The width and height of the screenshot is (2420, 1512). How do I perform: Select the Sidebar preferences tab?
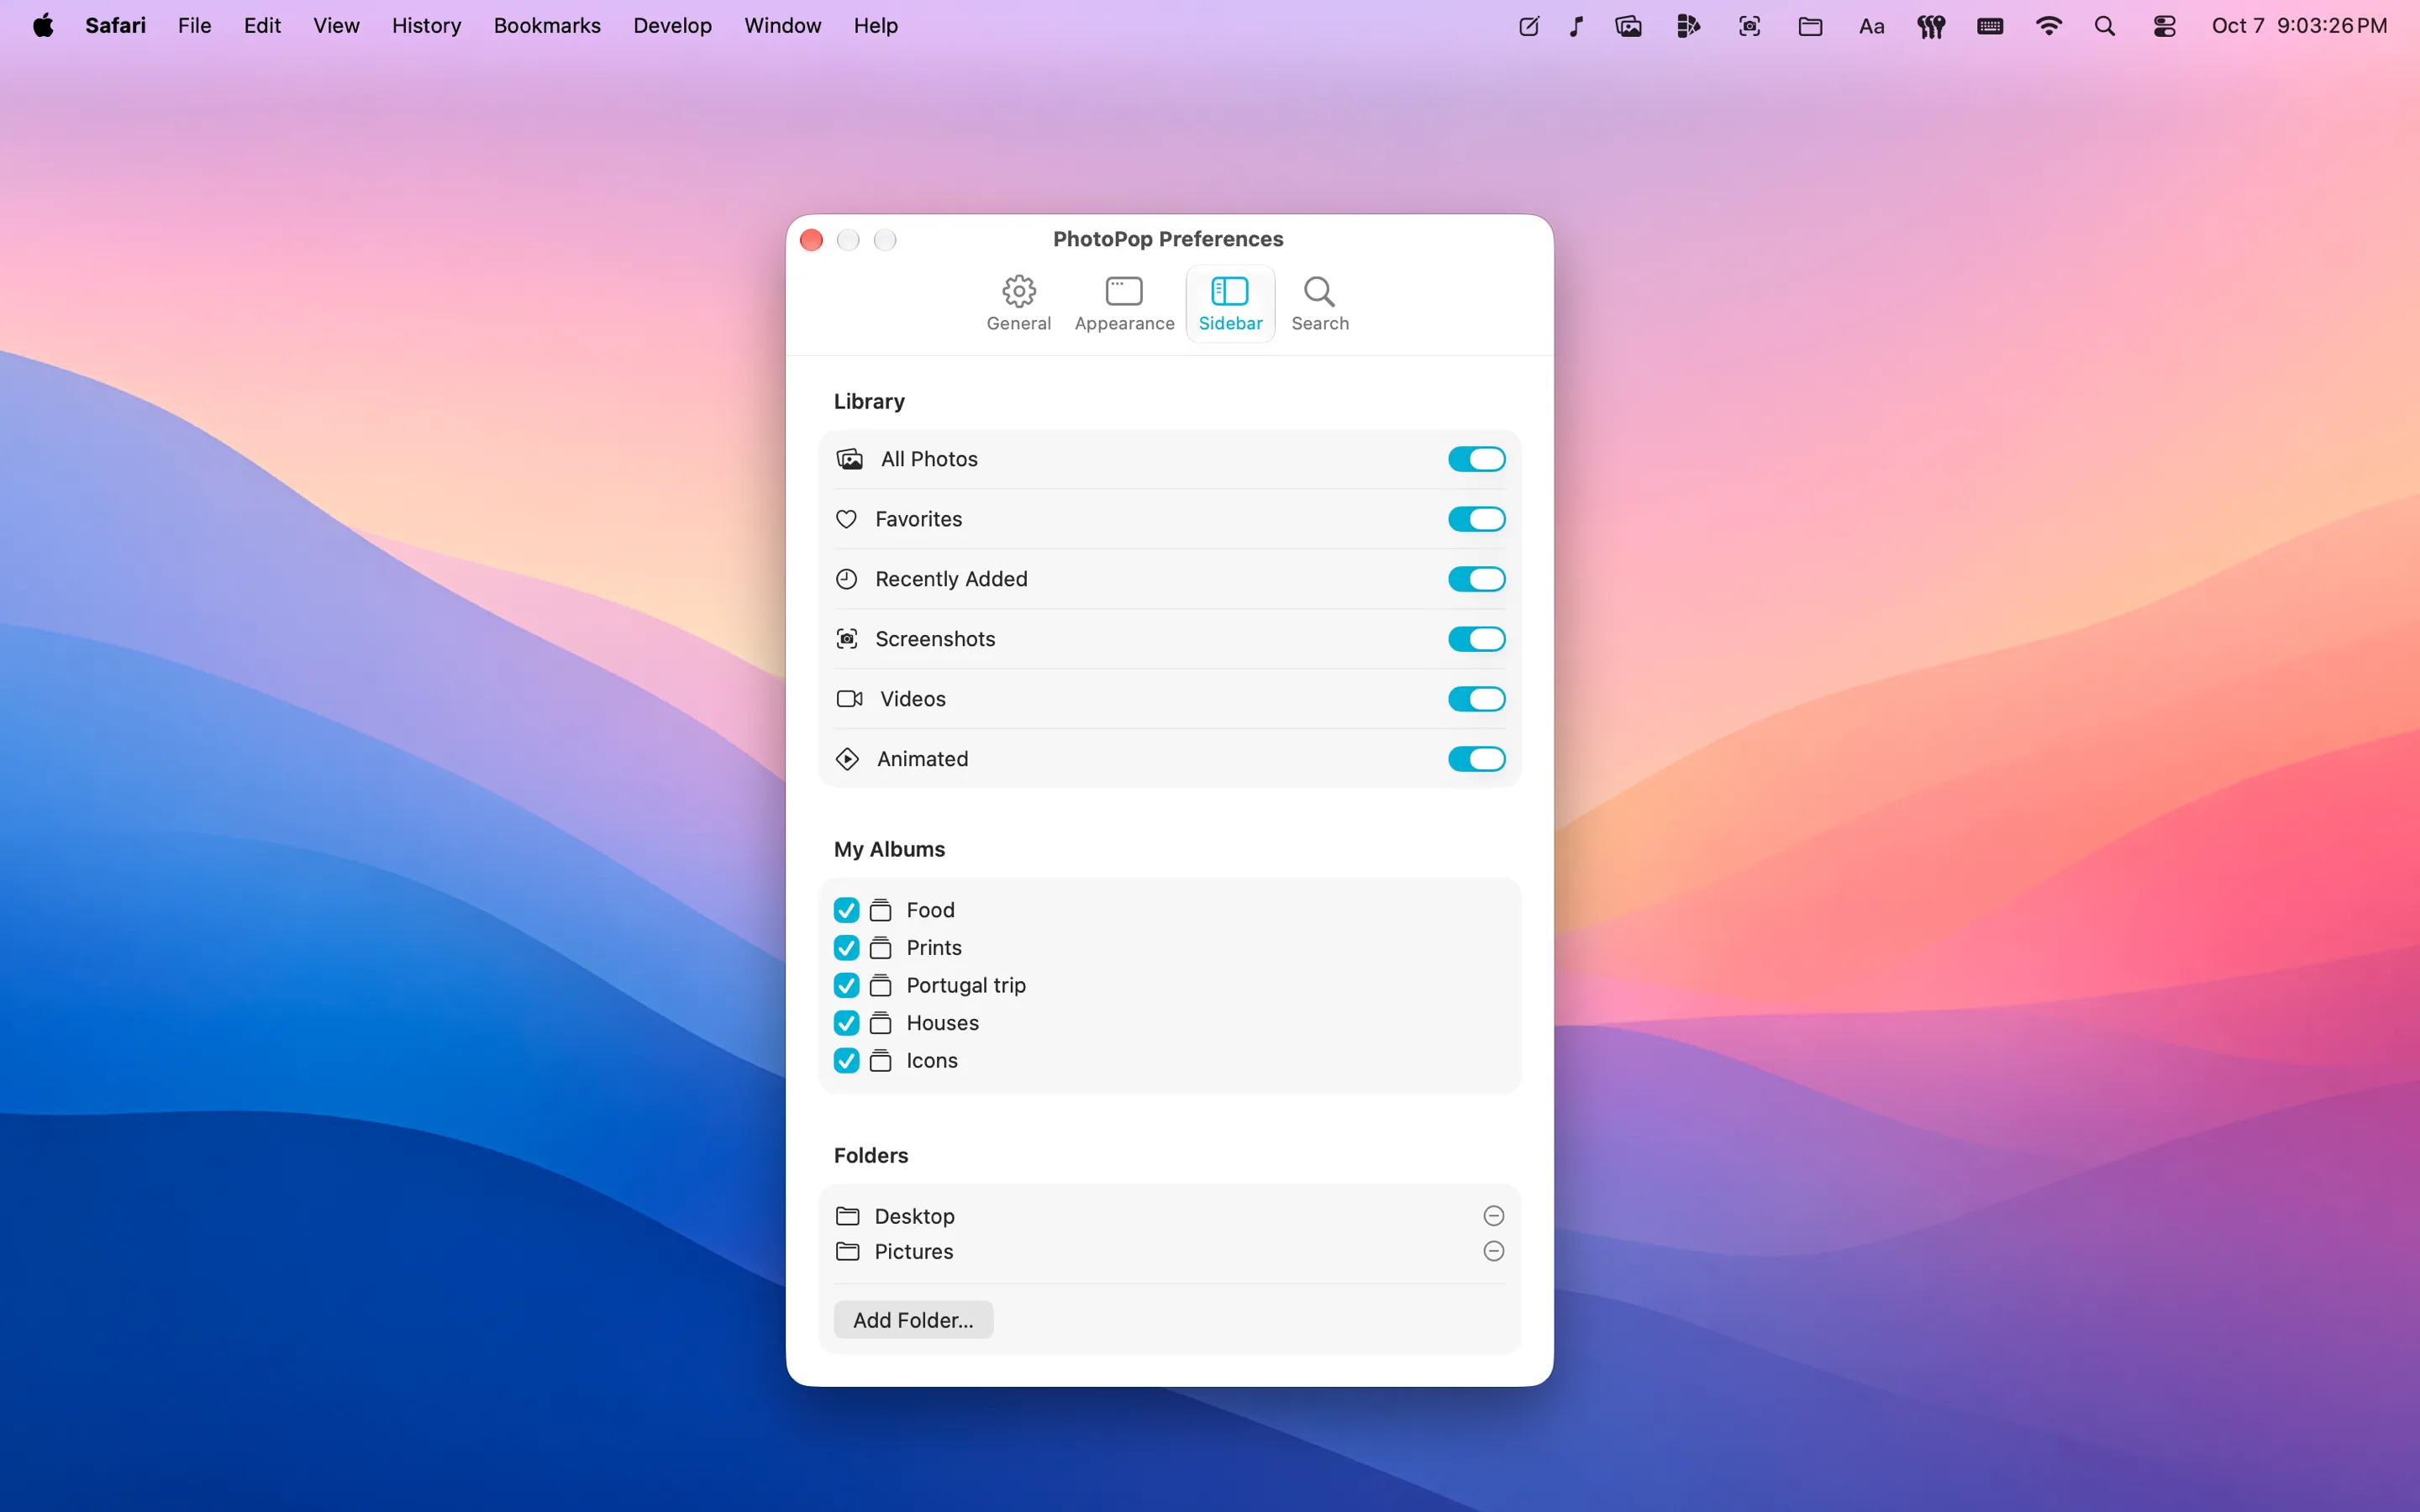click(1230, 303)
